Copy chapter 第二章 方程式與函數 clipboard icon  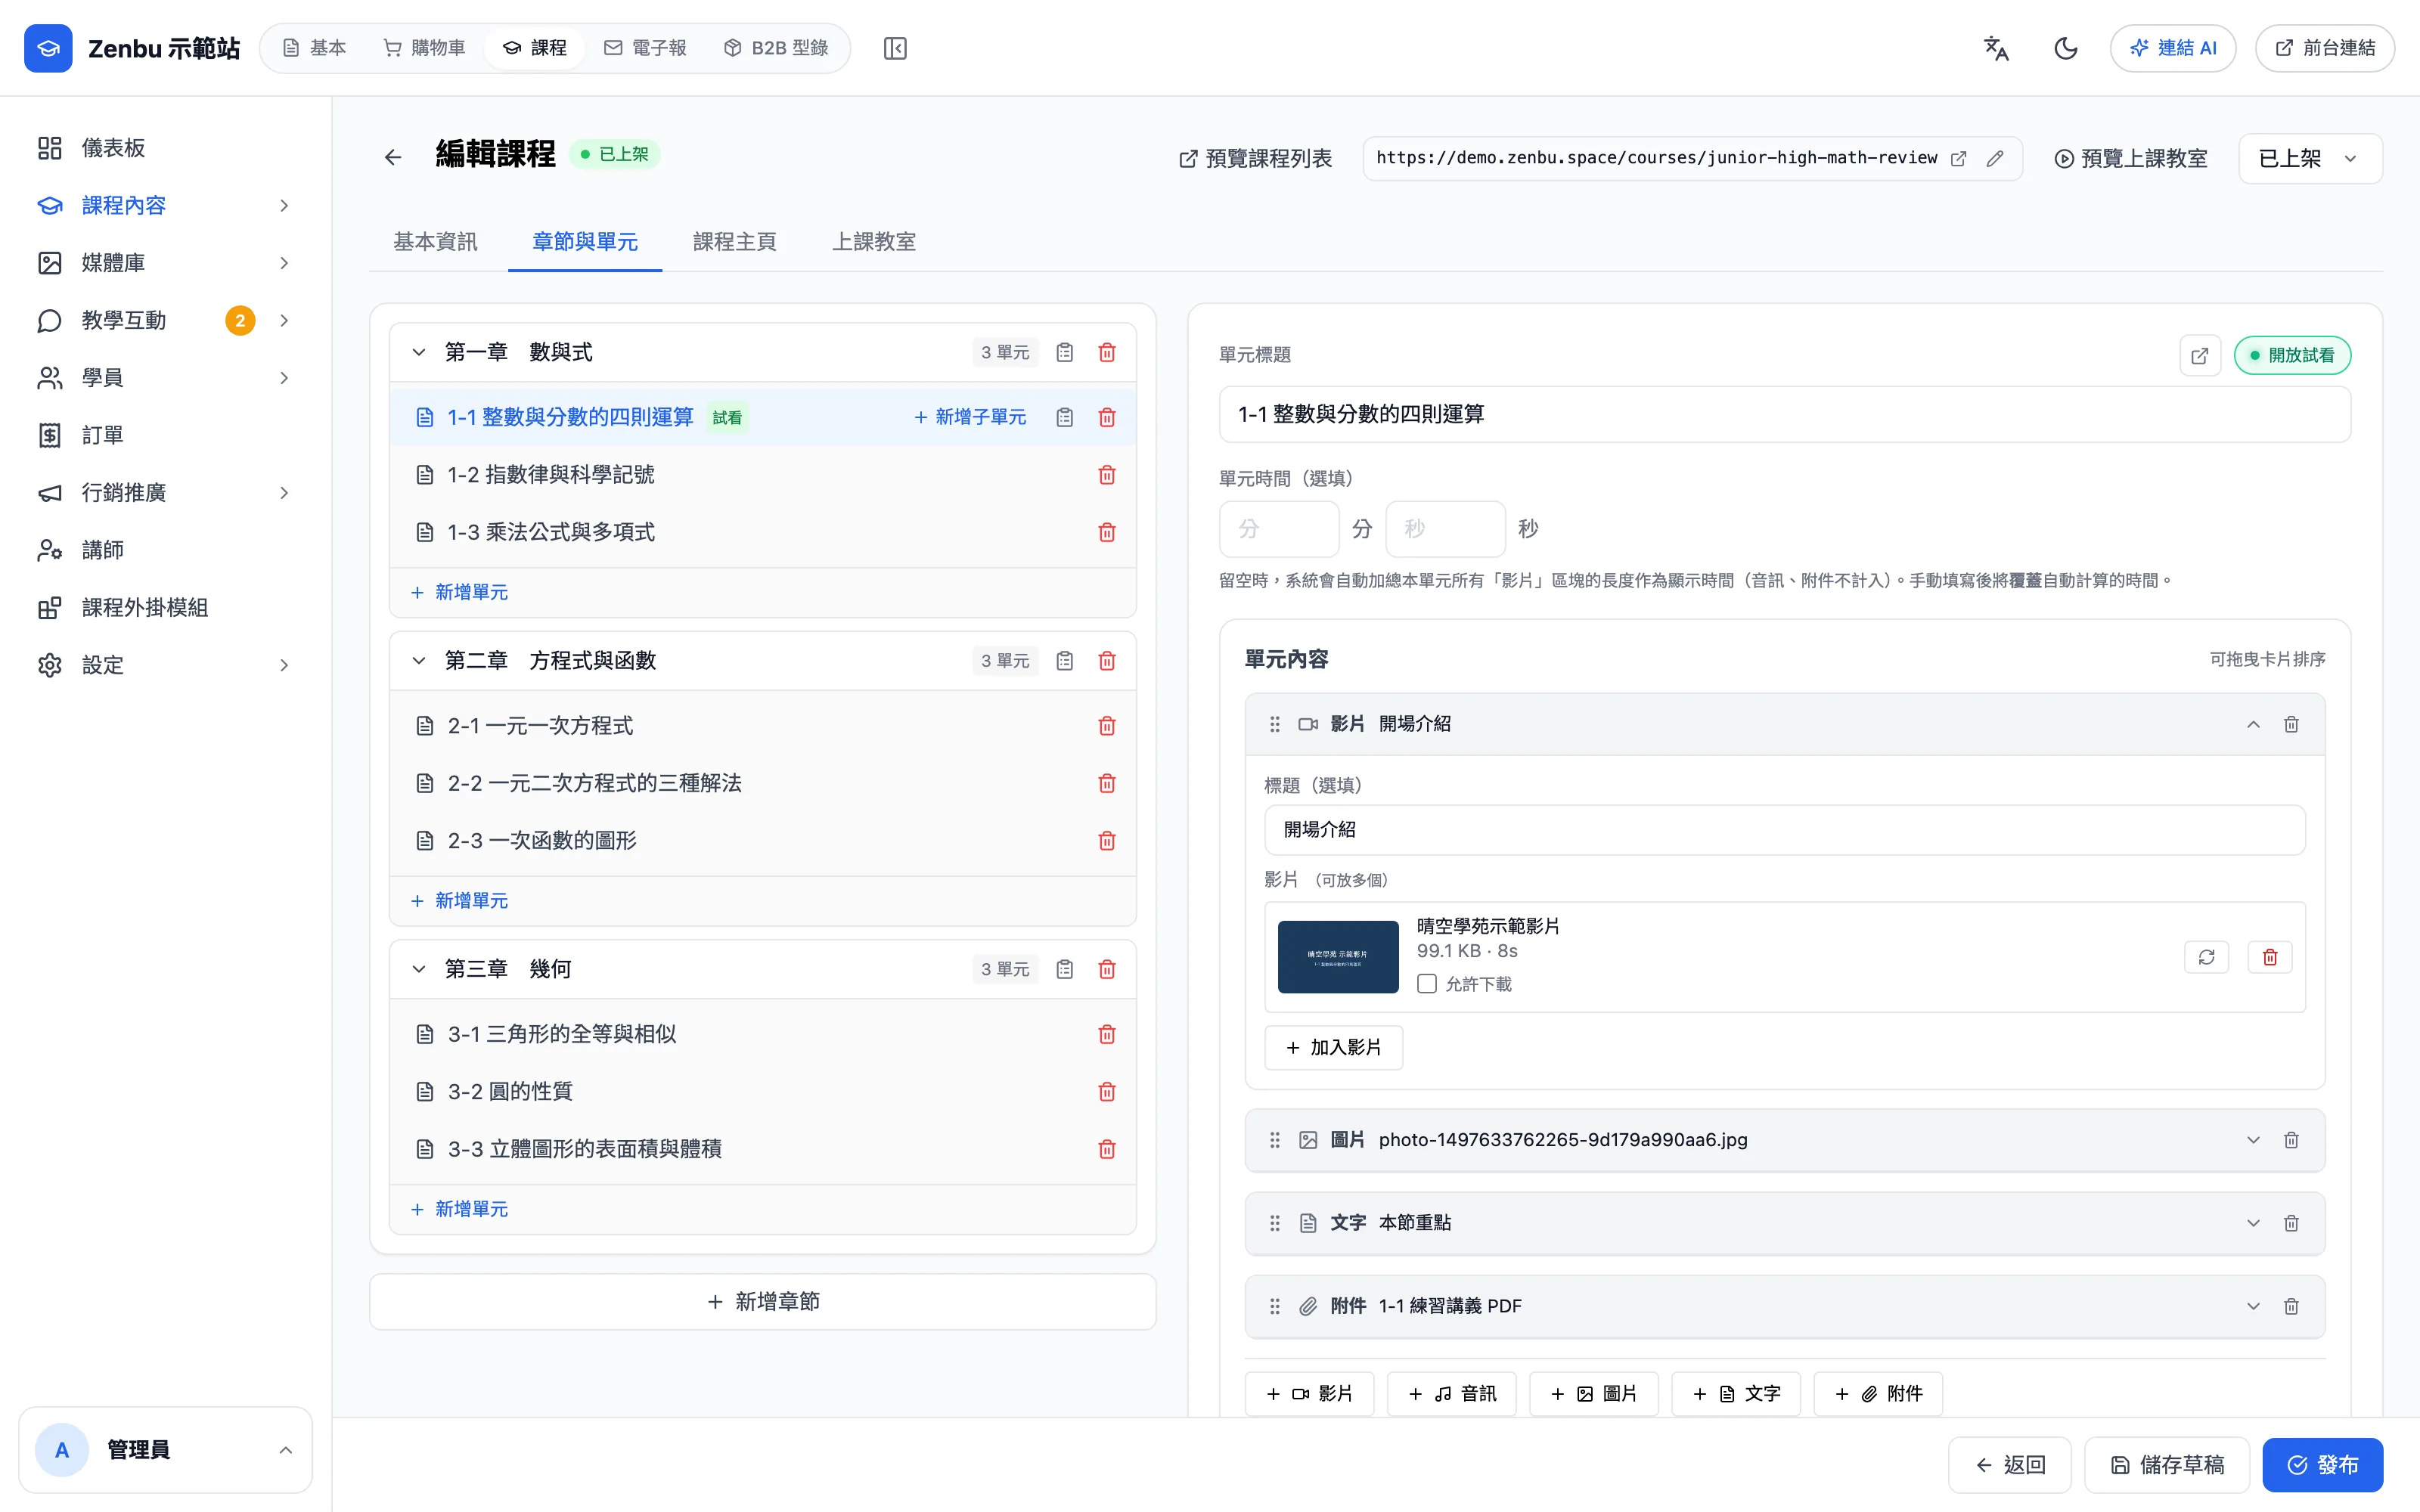[x=1065, y=661]
